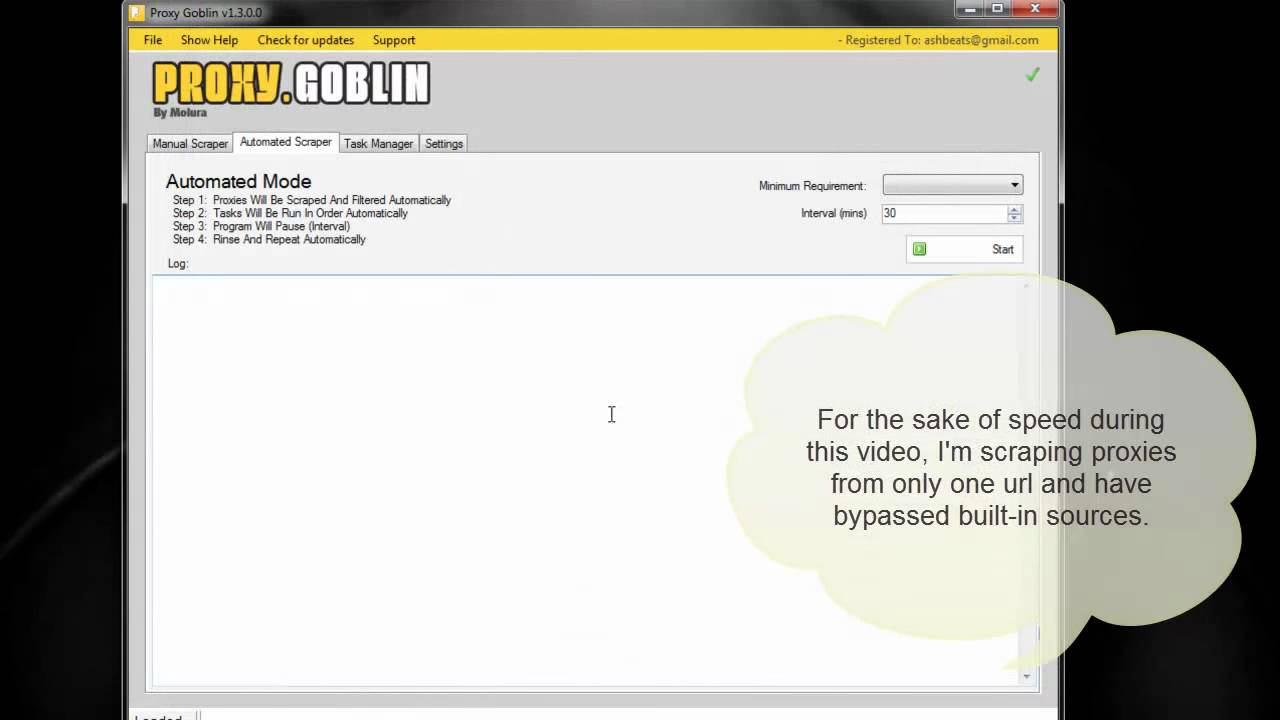The image size is (1280, 720).
Task: Click the Proxy Goblin title bar app icon
Action: (x=137, y=12)
